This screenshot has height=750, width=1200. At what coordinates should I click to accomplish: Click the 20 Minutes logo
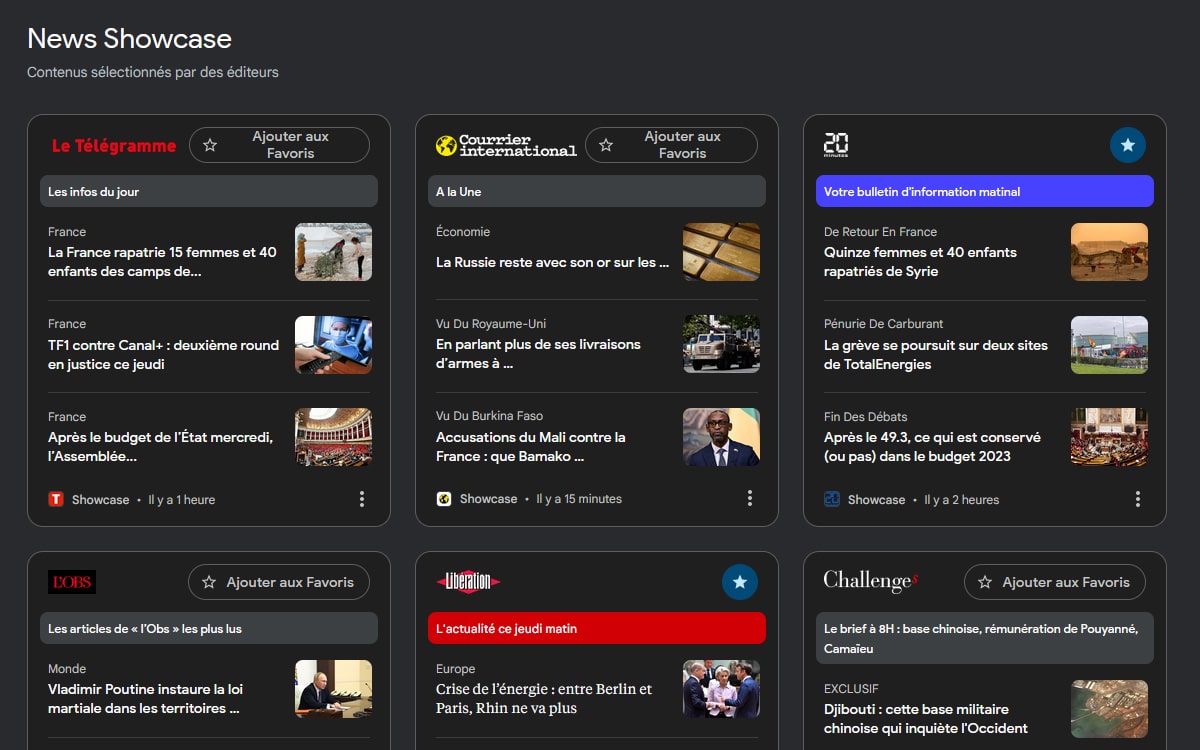(x=837, y=146)
